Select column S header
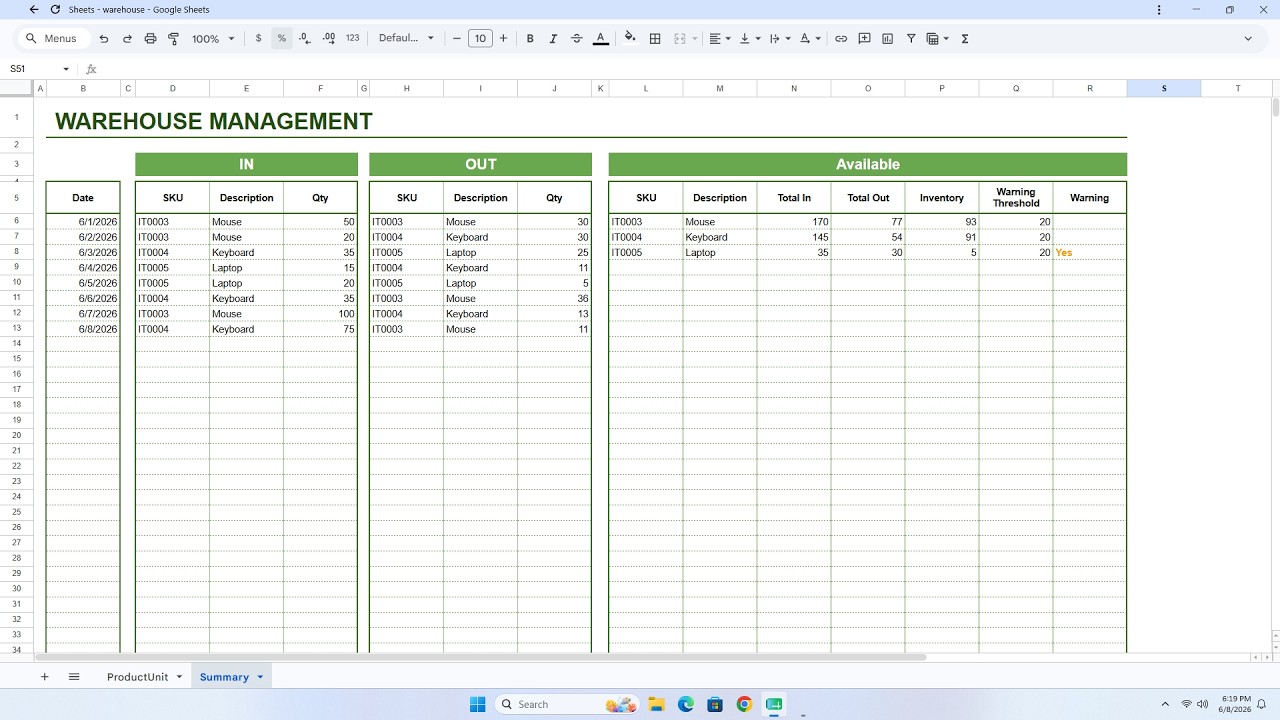 (x=1164, y=88)
